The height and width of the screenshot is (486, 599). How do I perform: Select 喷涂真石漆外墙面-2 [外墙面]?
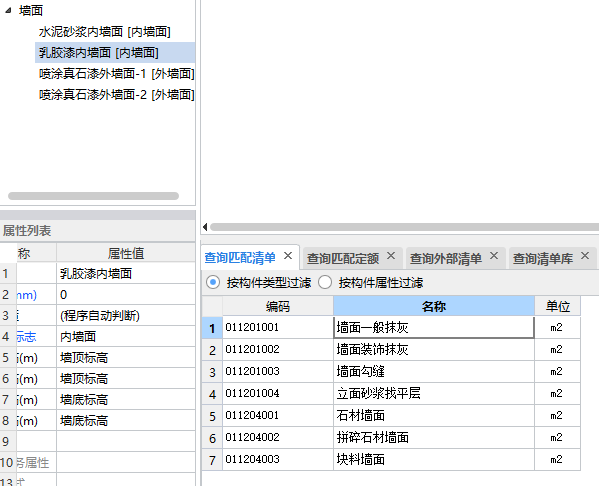point(117,94)
